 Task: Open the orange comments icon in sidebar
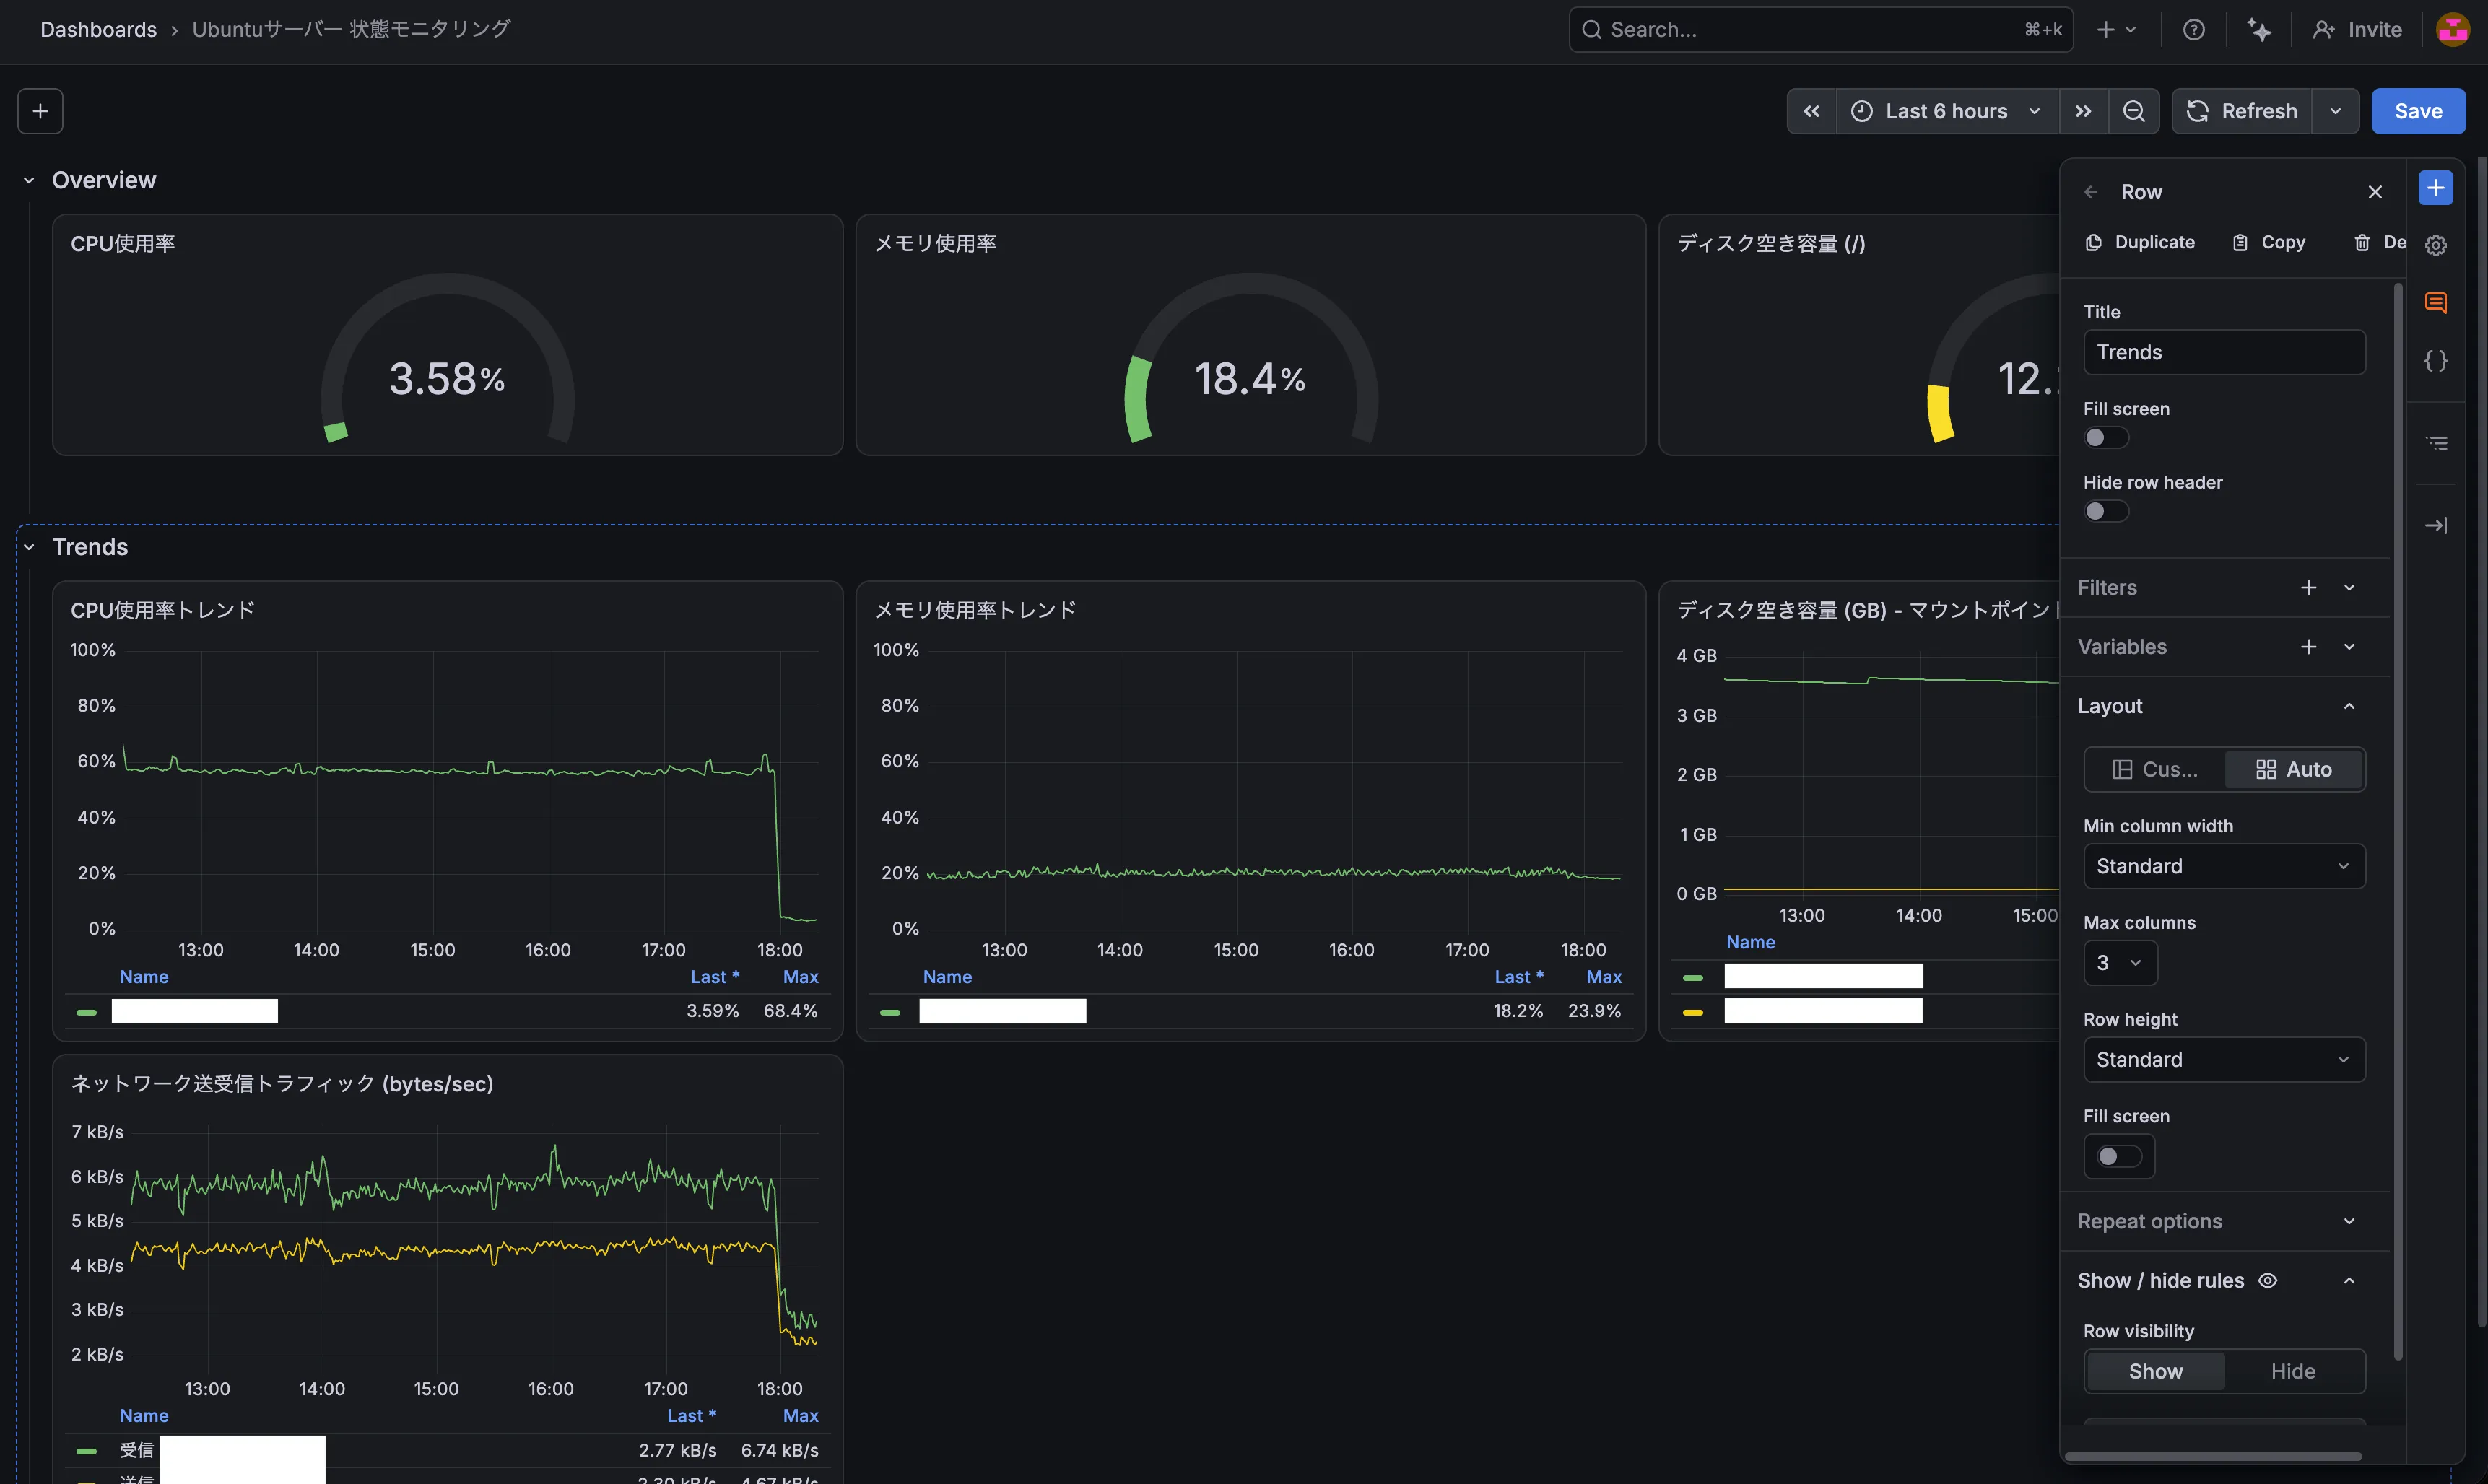(2436, 303)
